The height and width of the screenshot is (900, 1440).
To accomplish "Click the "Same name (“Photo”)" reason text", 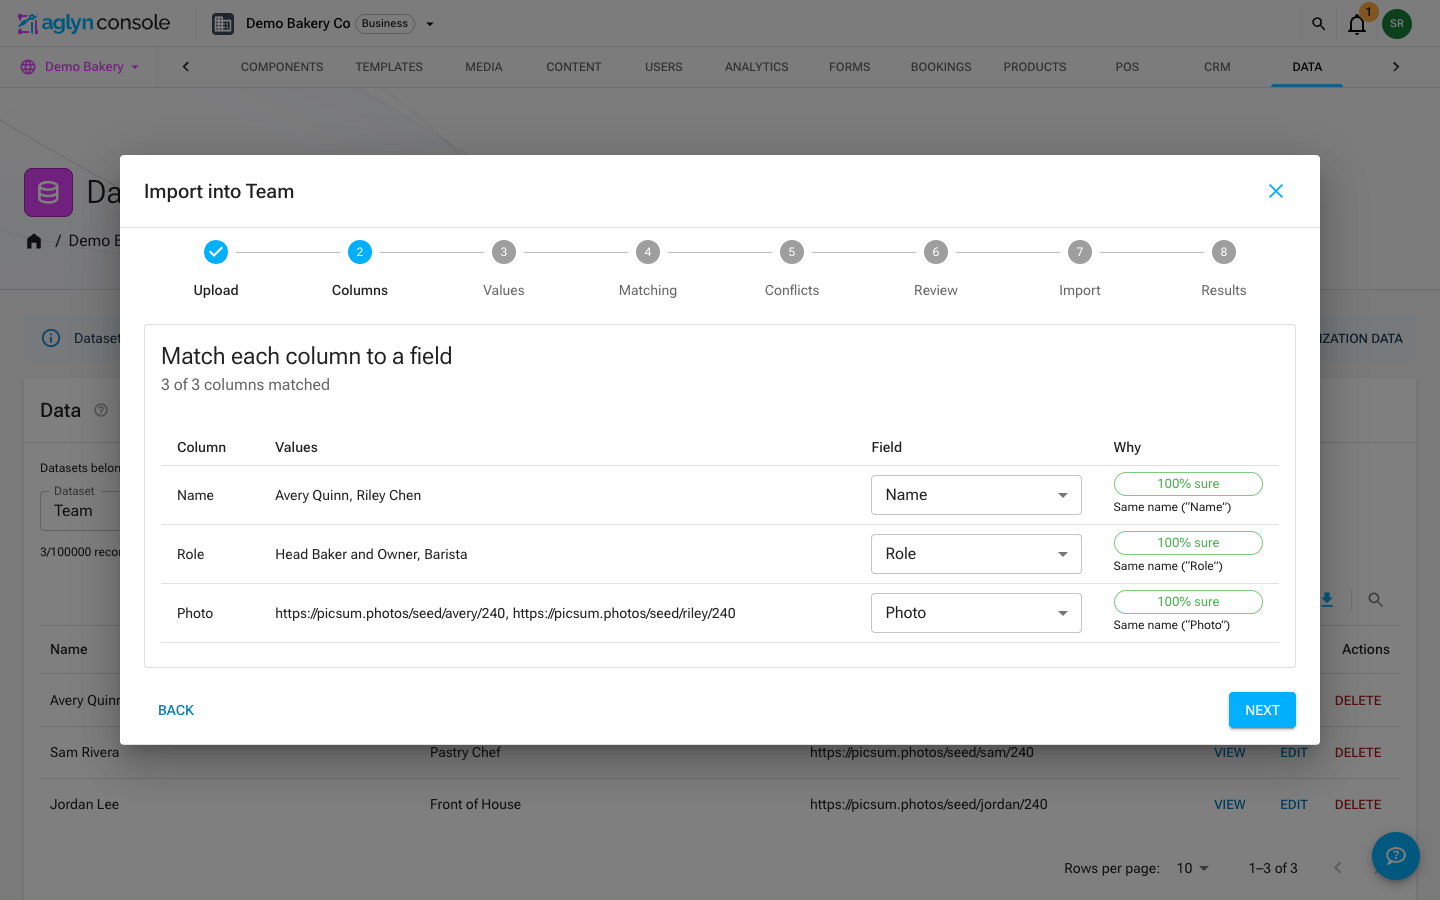I will 1172,625.
